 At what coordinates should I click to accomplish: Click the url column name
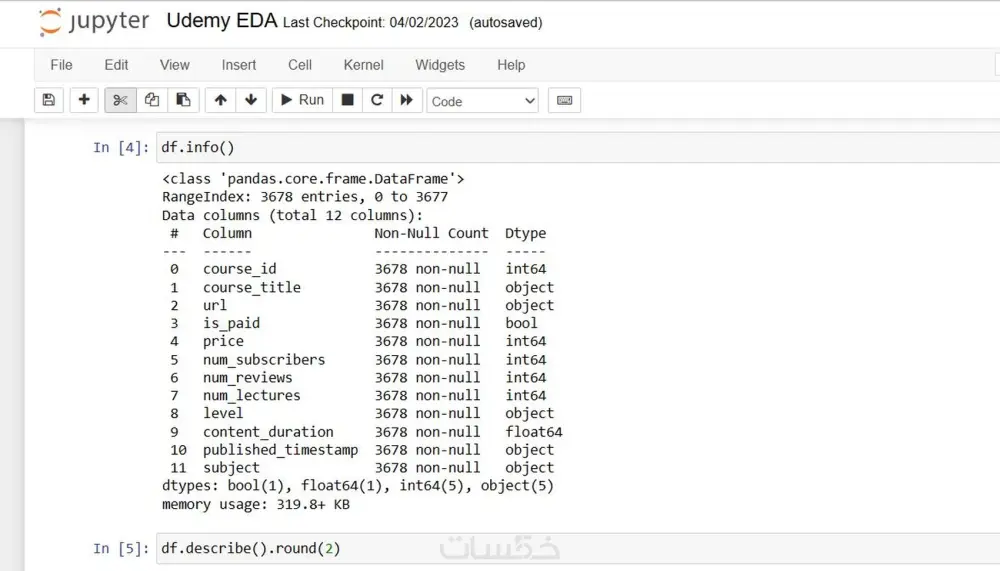[215, 306]
